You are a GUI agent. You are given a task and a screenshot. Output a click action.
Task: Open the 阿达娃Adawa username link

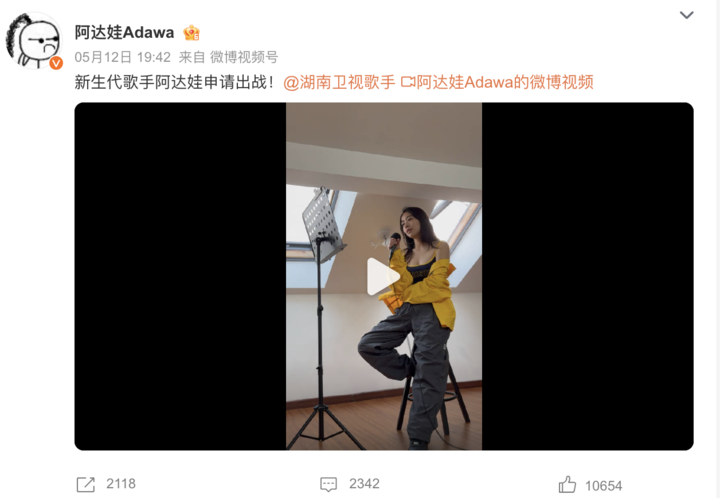124,33
